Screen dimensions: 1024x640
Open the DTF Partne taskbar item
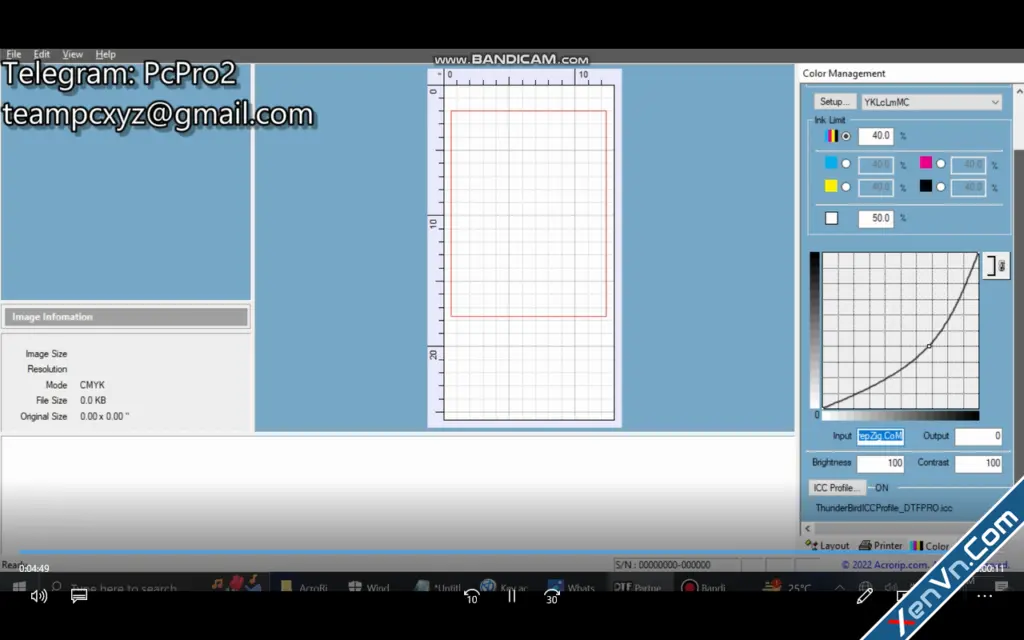(637, 588)
